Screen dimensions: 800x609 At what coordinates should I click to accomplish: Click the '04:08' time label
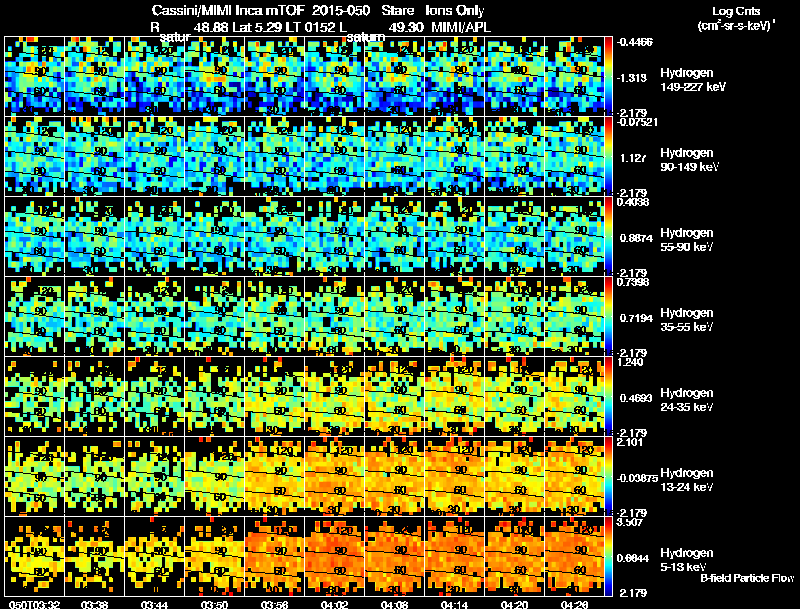(x=395, y=604)
